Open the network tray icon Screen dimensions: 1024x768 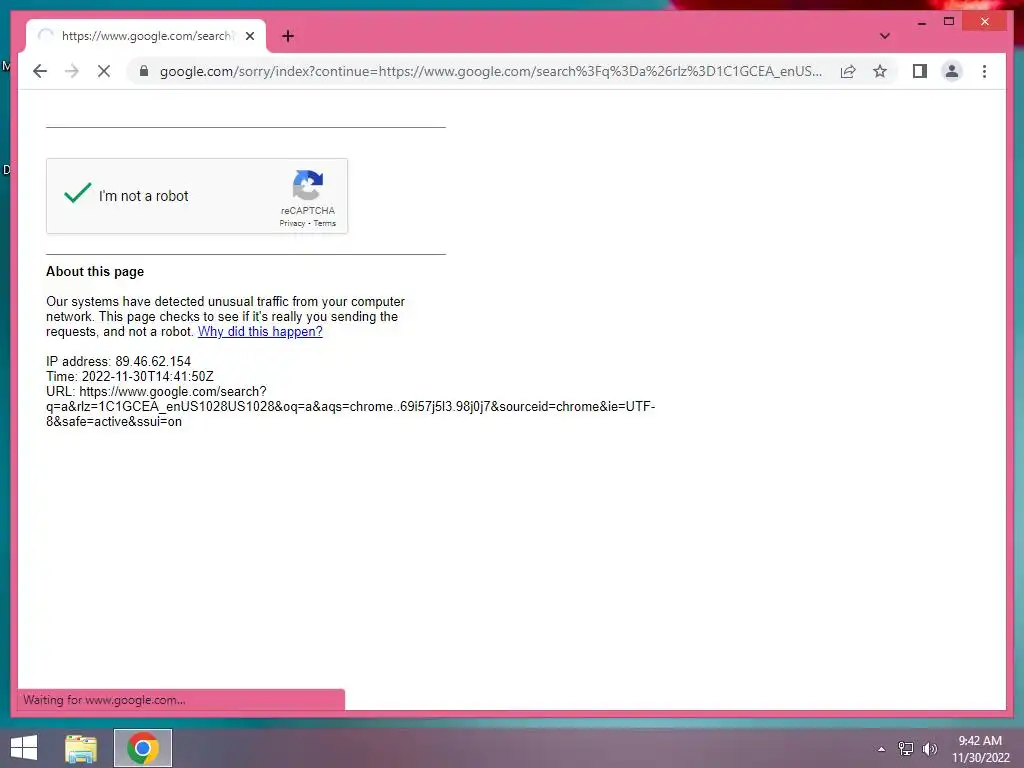[906, 749]
